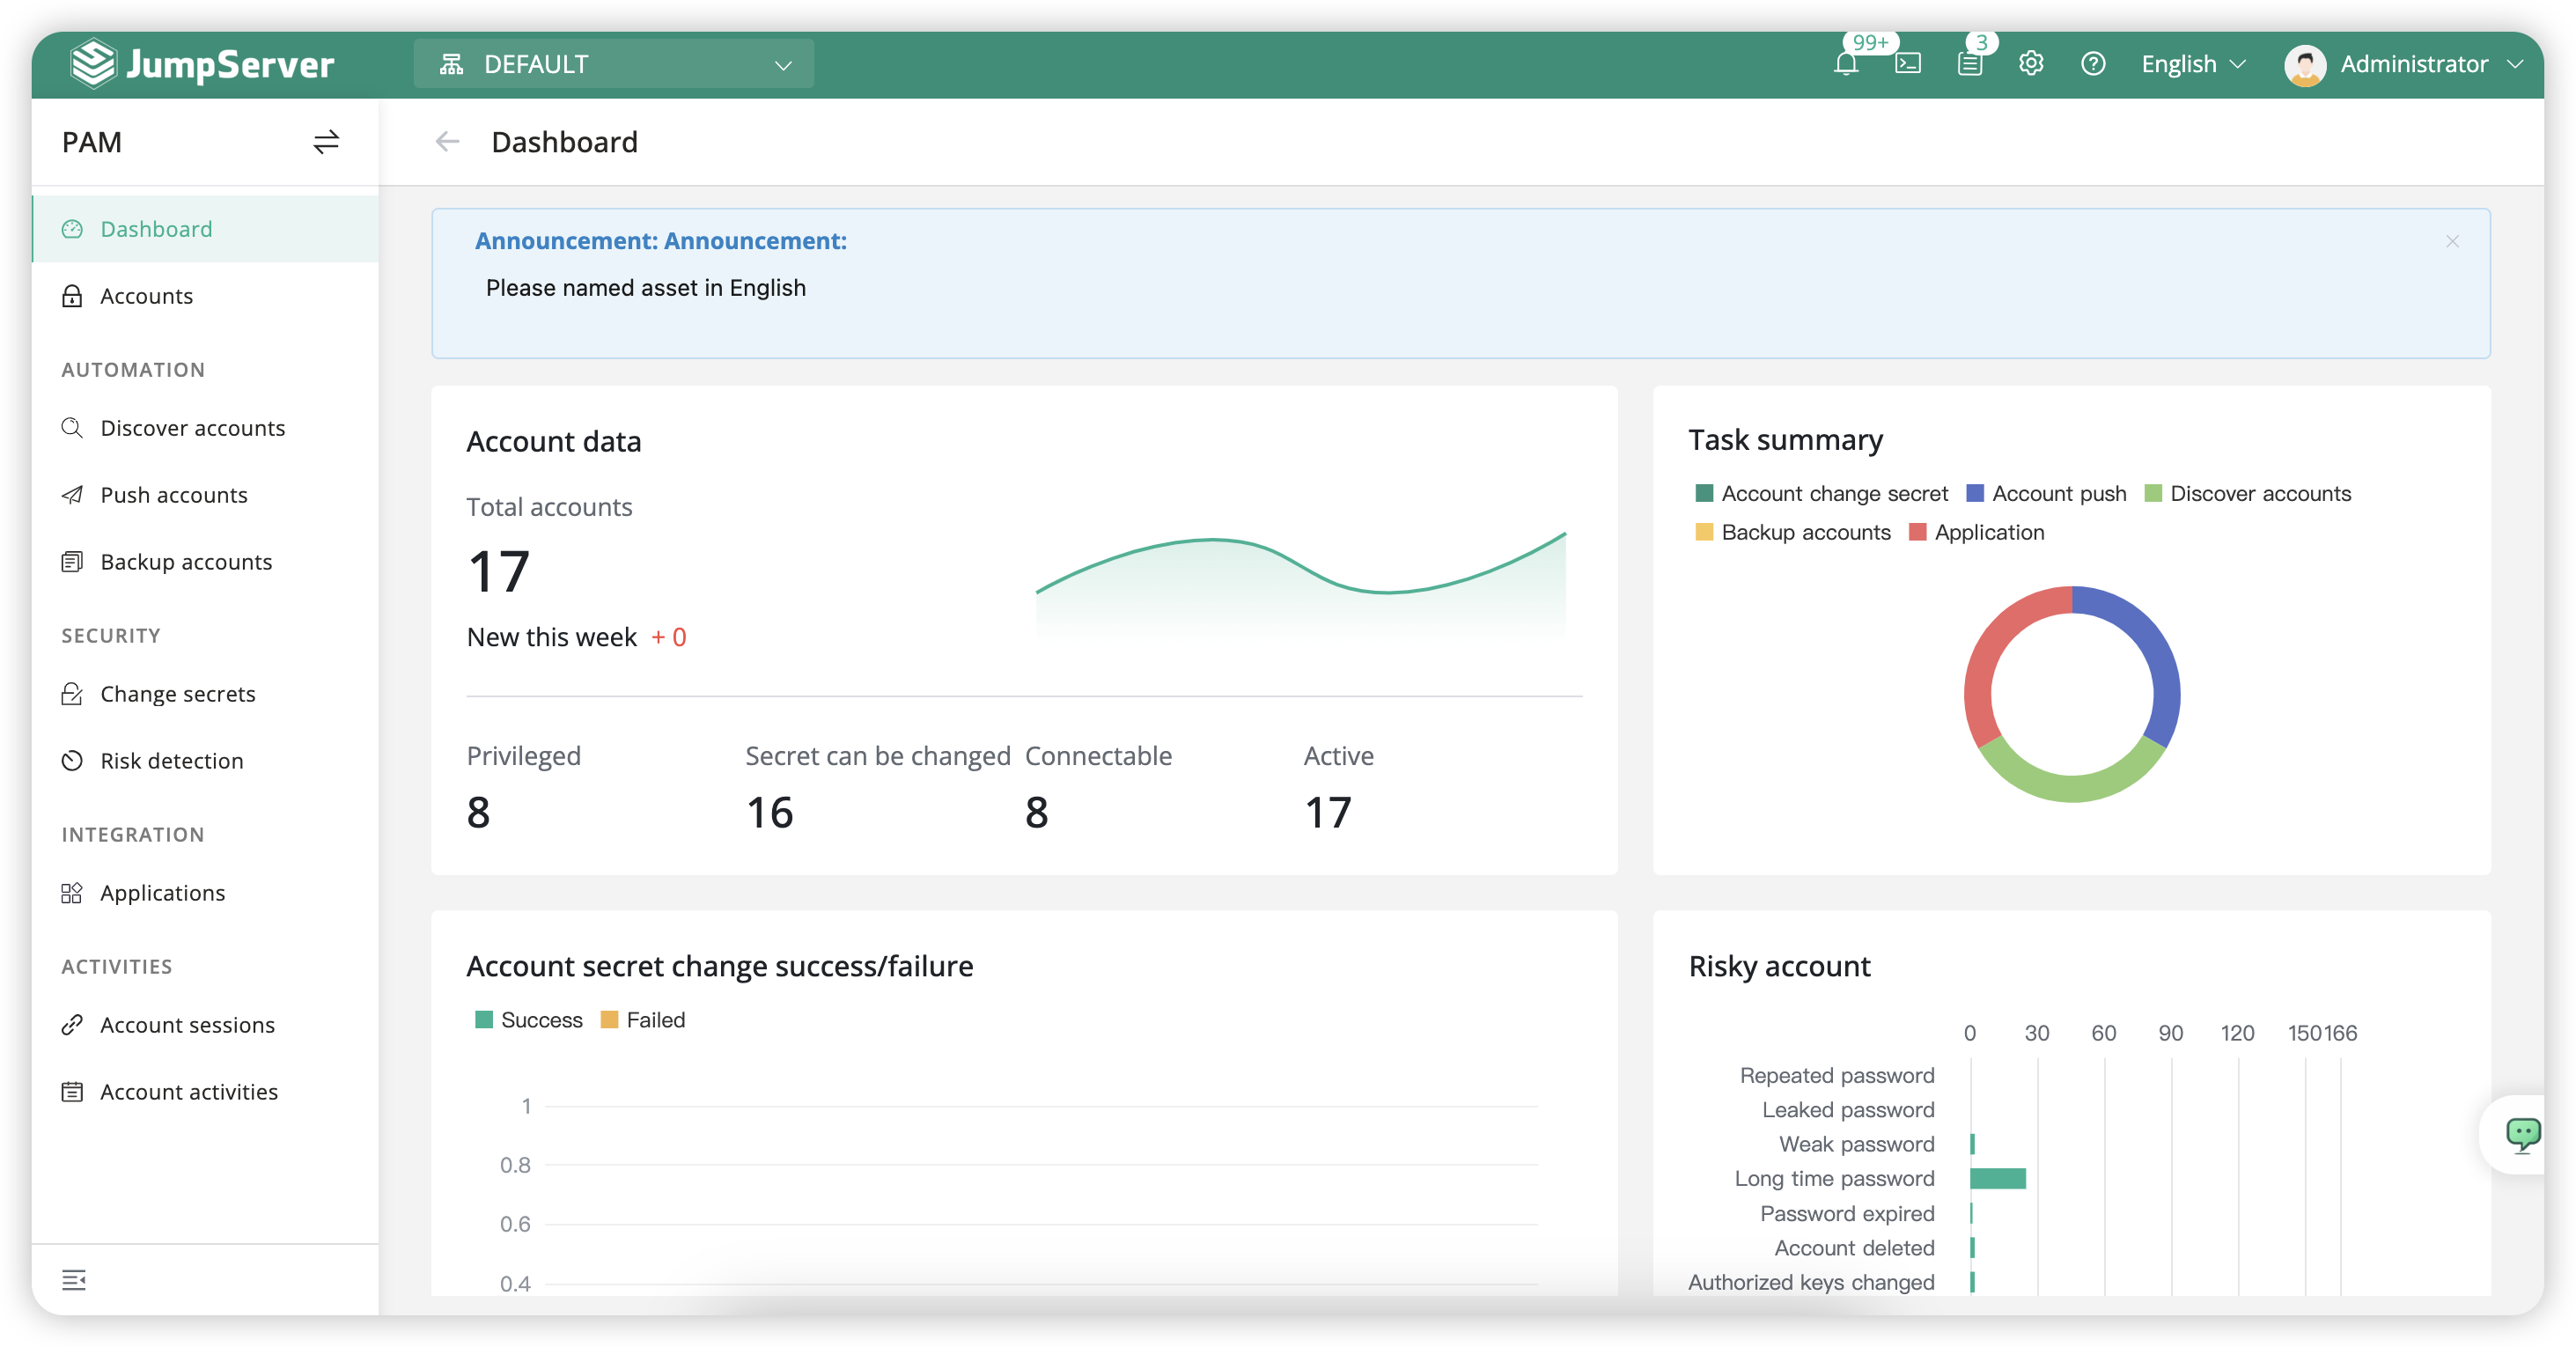Open the tickets list icon
Image resolution: width=2576 pixels, height=1347 pixels.
coord(1969,64)
